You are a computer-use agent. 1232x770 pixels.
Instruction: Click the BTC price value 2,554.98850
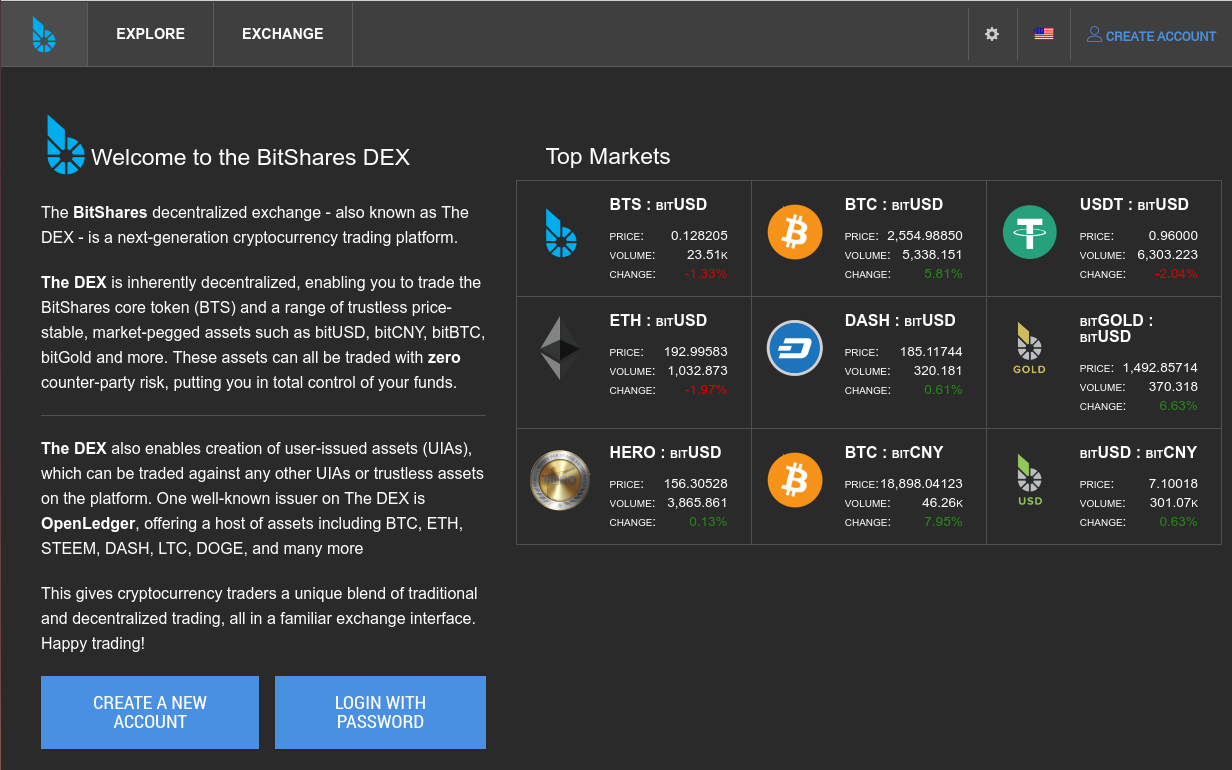pos(925,236)
